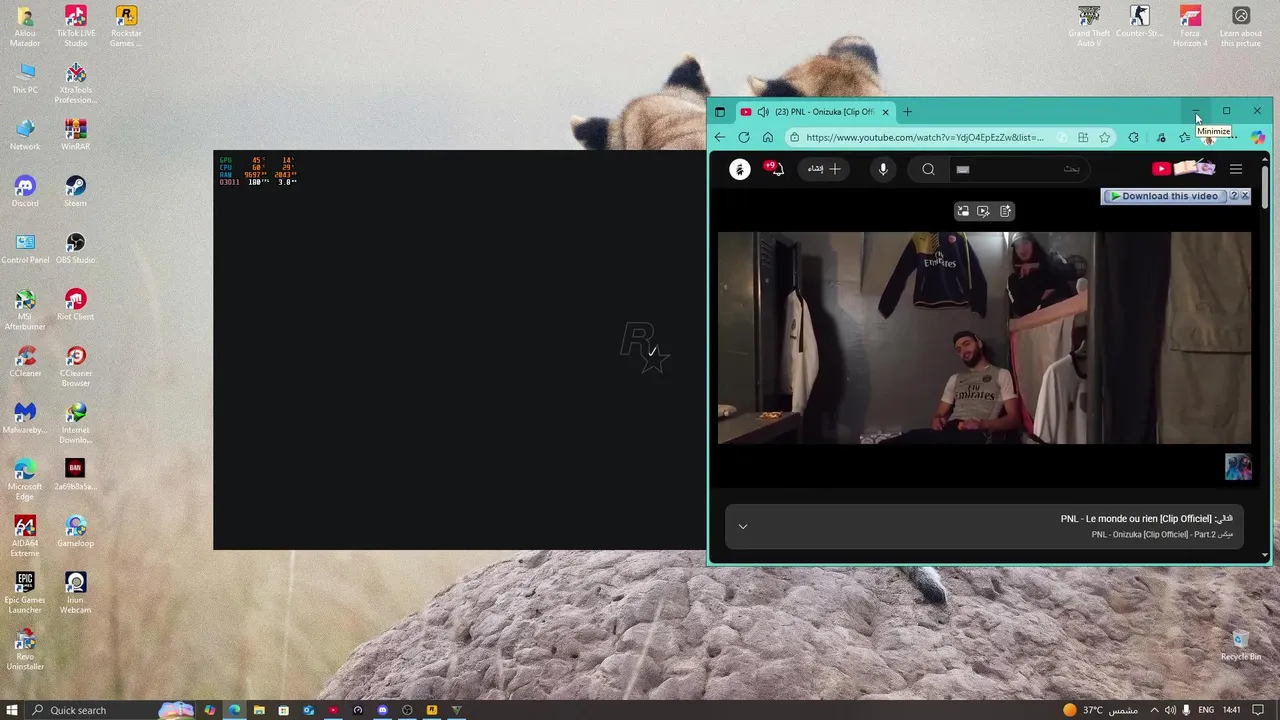Select the Counter-Strike desktop icon
This screenshot has height=720, width=1280.
(1139, 22)
